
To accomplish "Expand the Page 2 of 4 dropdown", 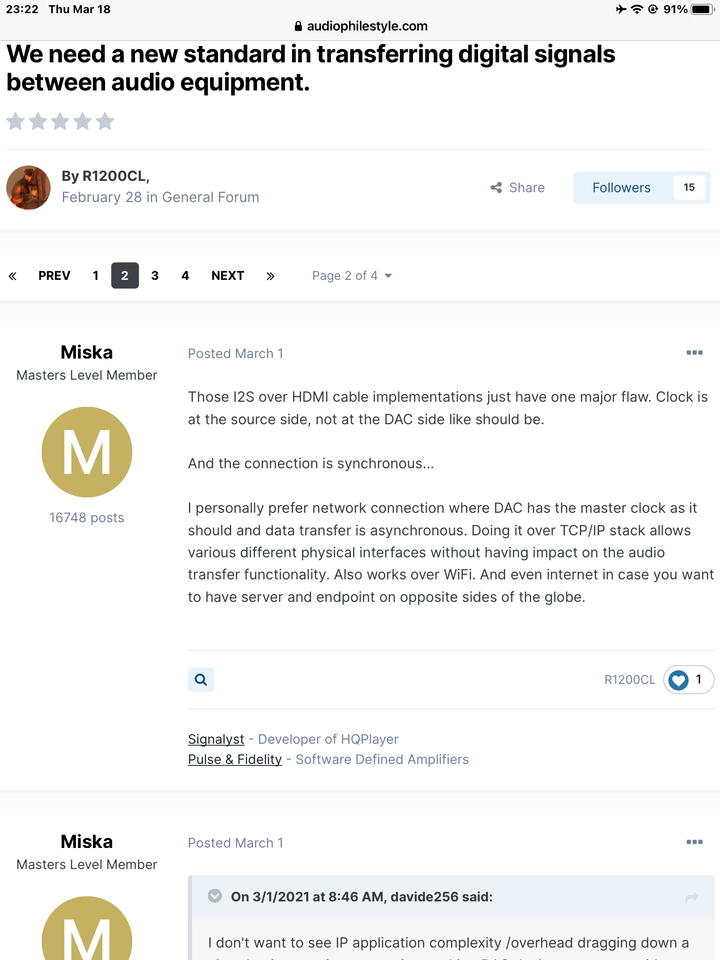I will 352,276.
